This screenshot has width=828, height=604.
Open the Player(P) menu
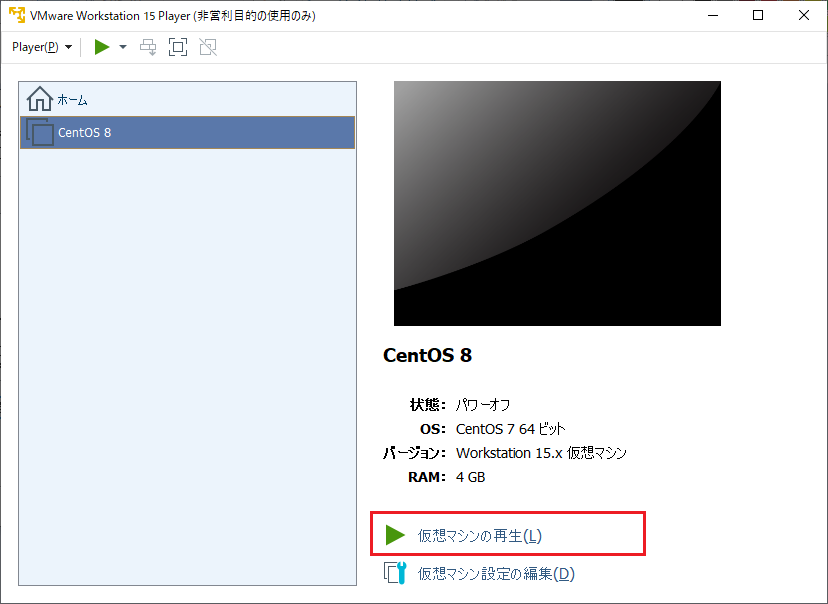tap(33, 46)
